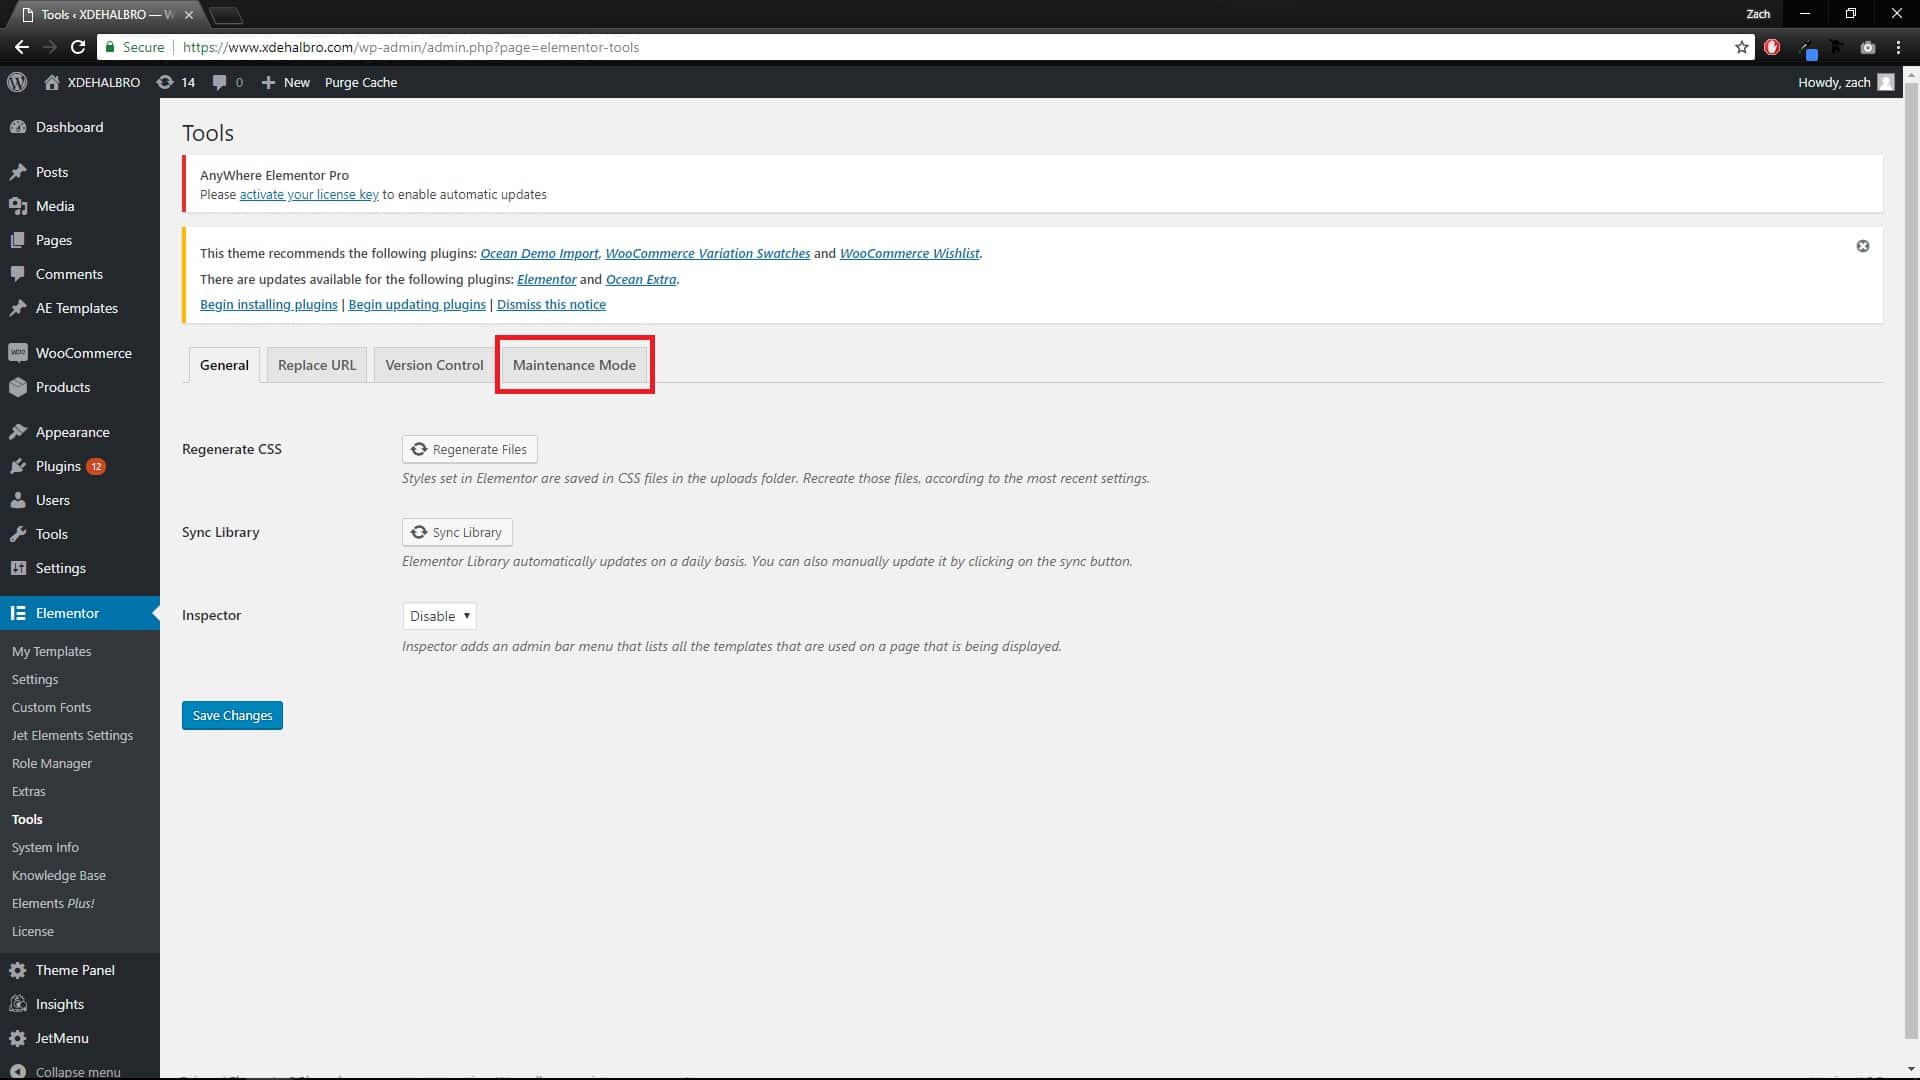
Task: Click the camera extension icon
Action: tap(1867, 47)
